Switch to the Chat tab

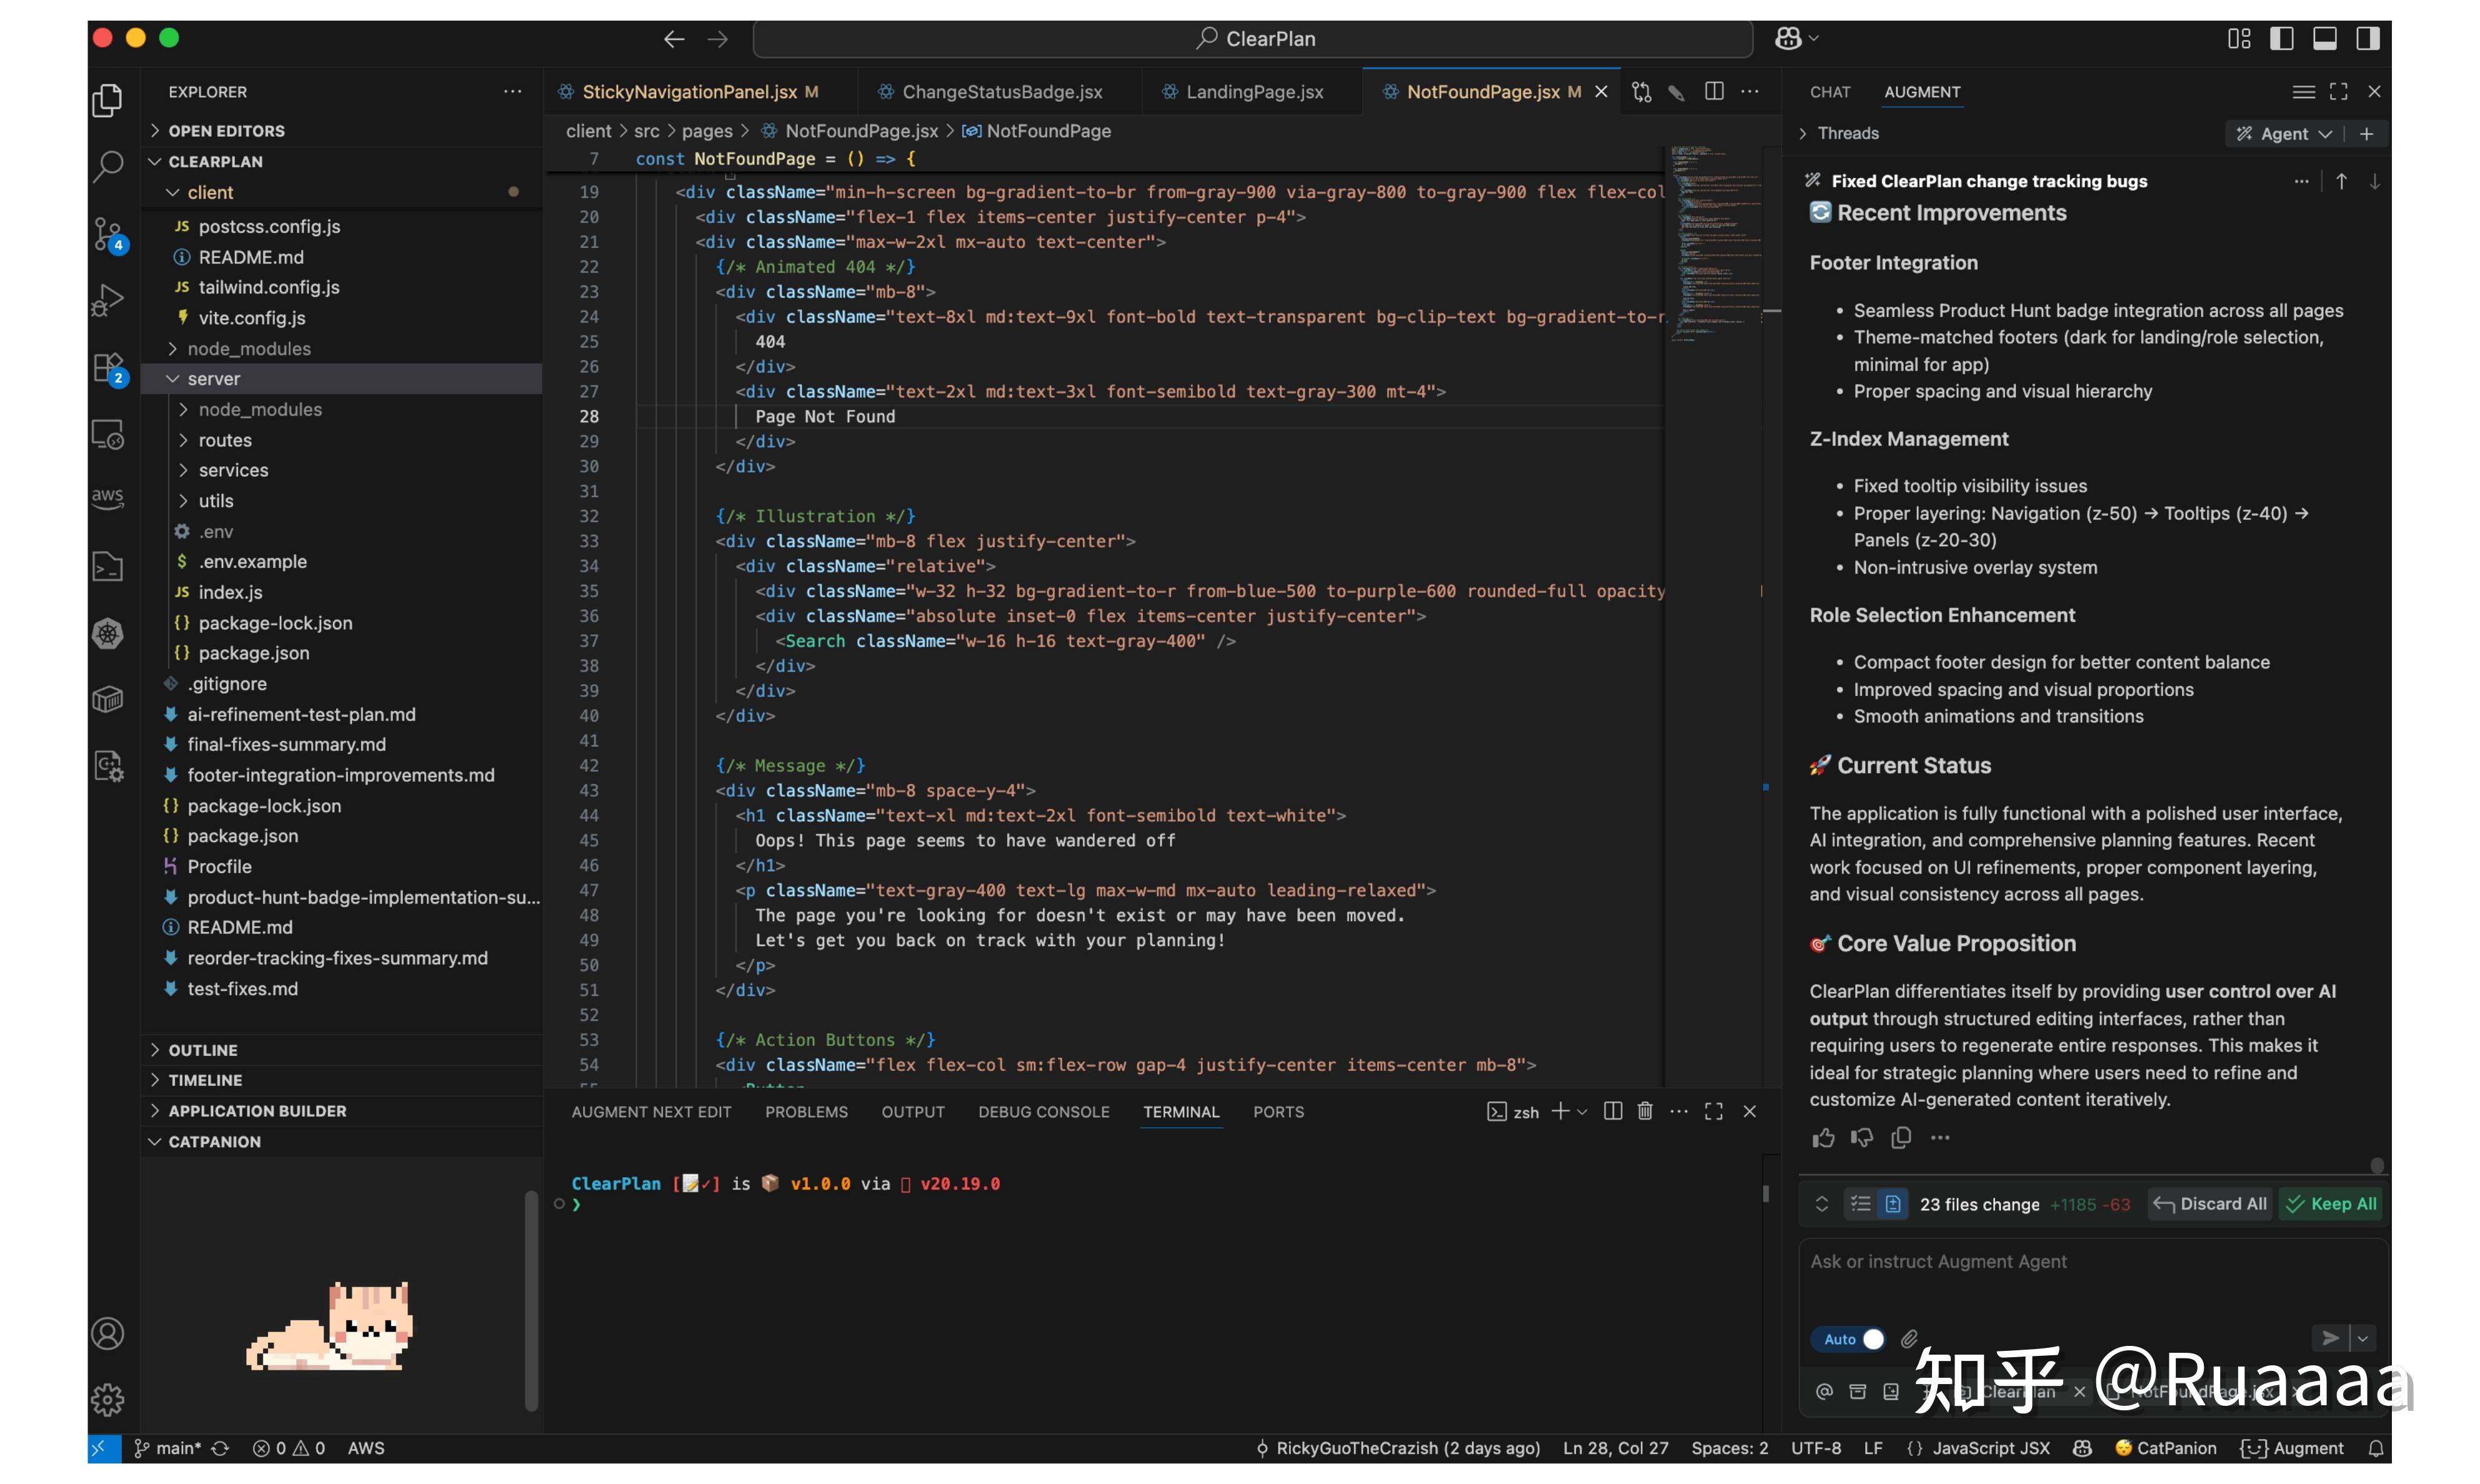point(1830,92)
